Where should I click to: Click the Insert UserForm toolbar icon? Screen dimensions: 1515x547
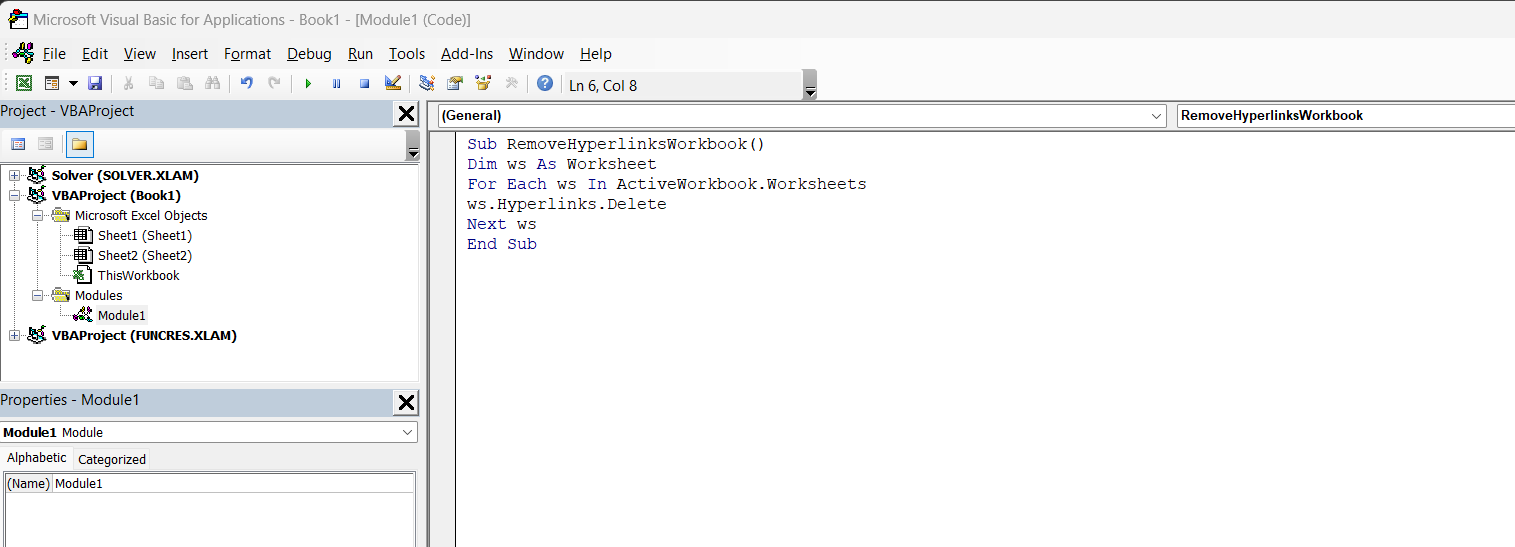tap(52, 84)
